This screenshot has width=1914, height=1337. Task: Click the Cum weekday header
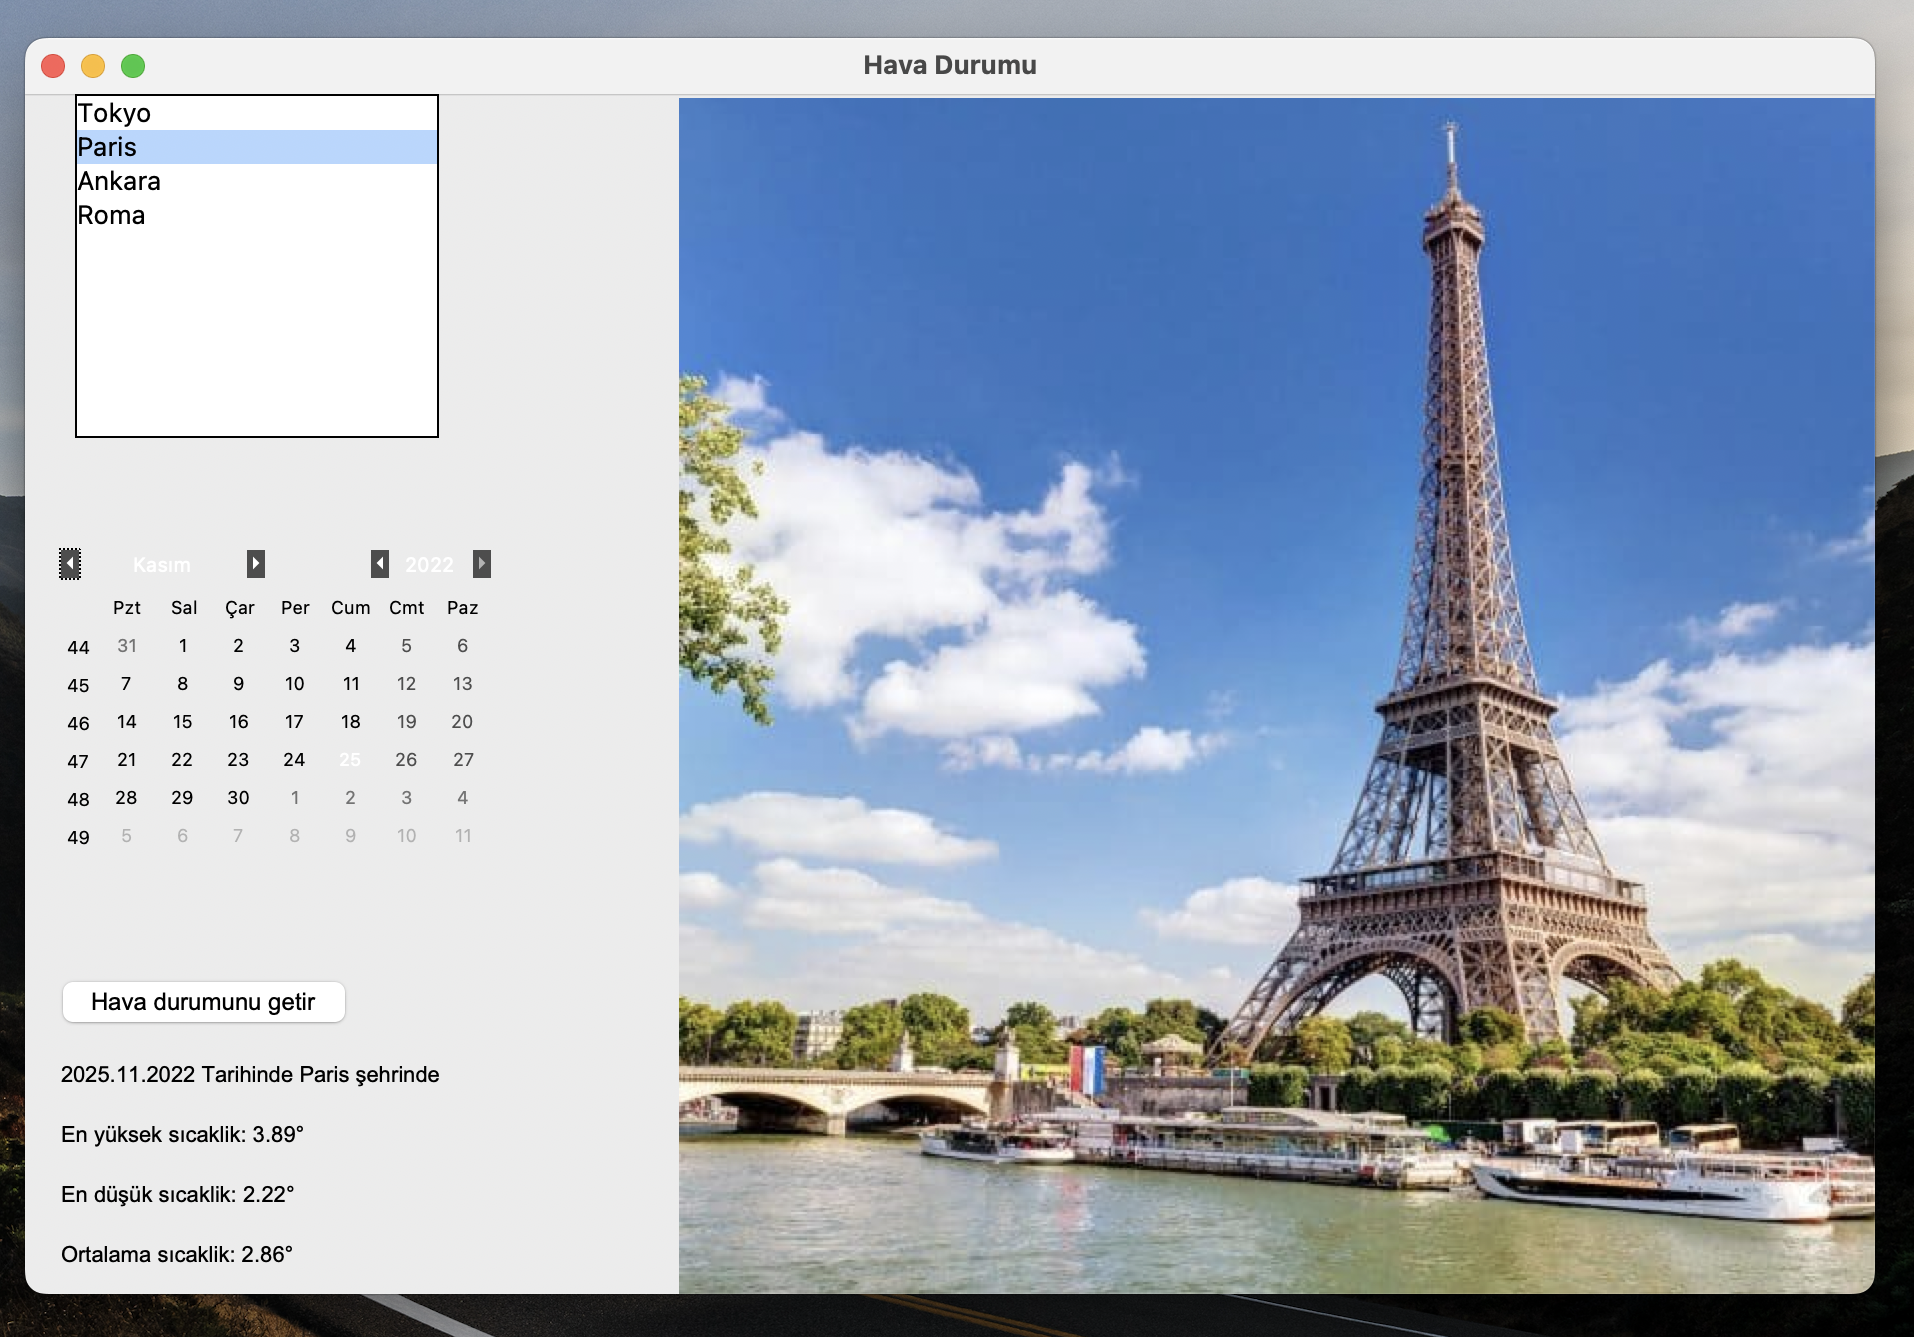(351, 608)
